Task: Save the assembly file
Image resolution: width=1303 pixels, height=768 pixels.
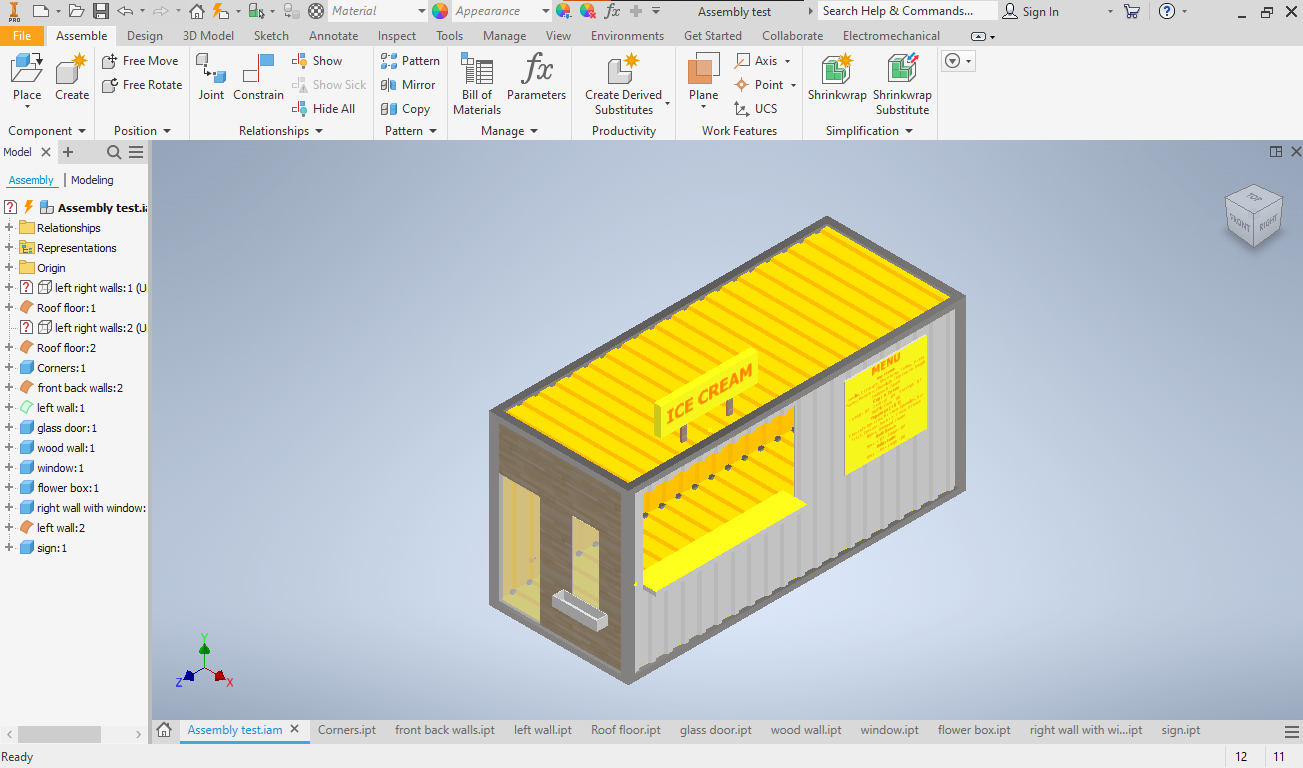Action: click(101, 11)
